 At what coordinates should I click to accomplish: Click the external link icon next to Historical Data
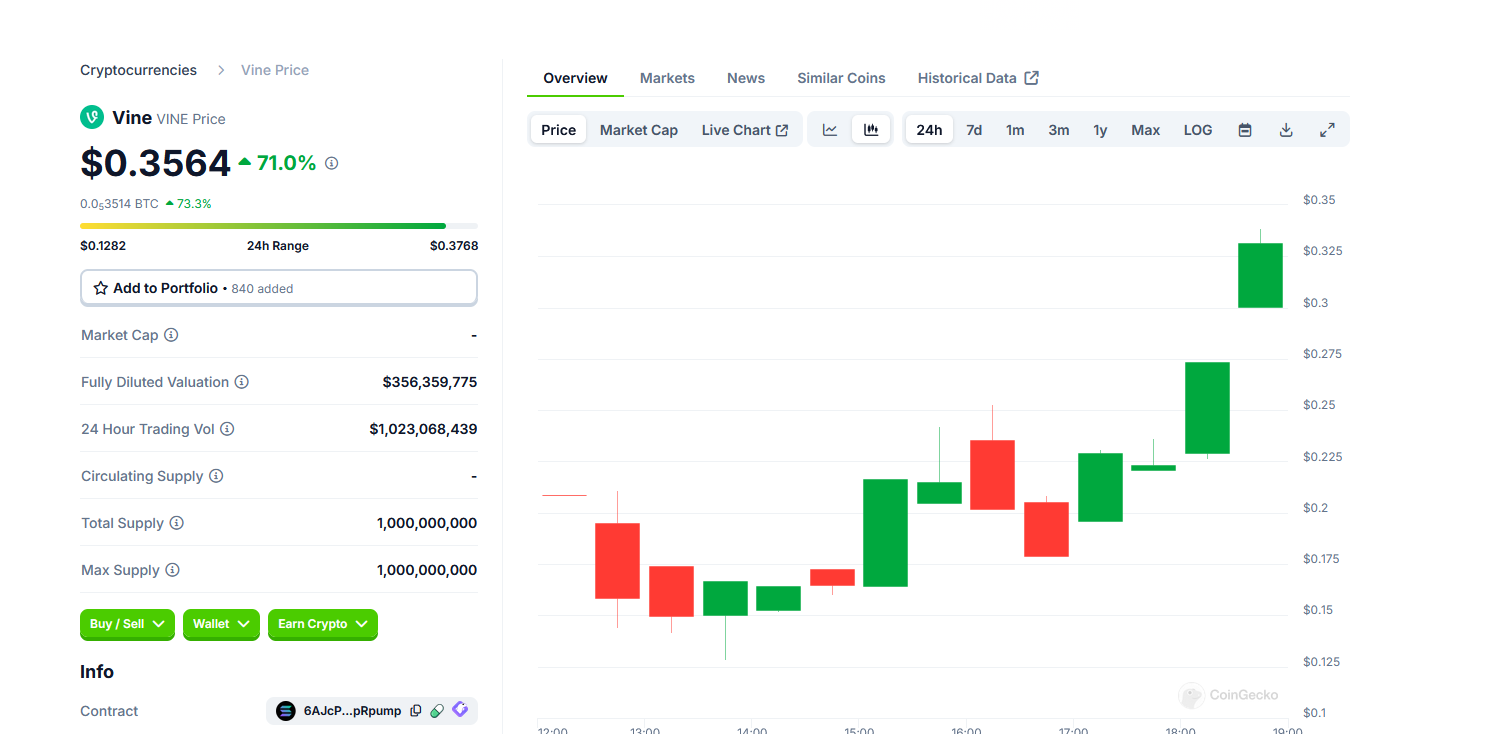point(1032,78)
